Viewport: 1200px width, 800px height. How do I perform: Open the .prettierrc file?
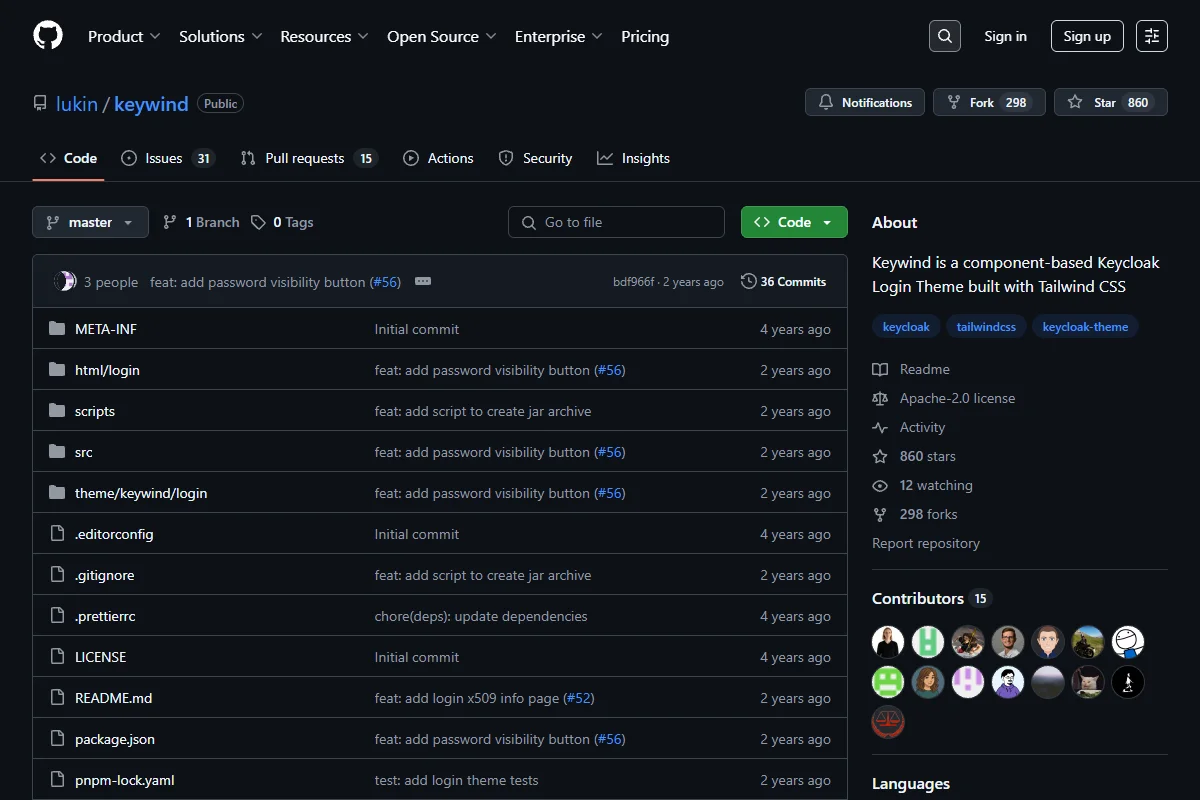[x=105, y=616]
